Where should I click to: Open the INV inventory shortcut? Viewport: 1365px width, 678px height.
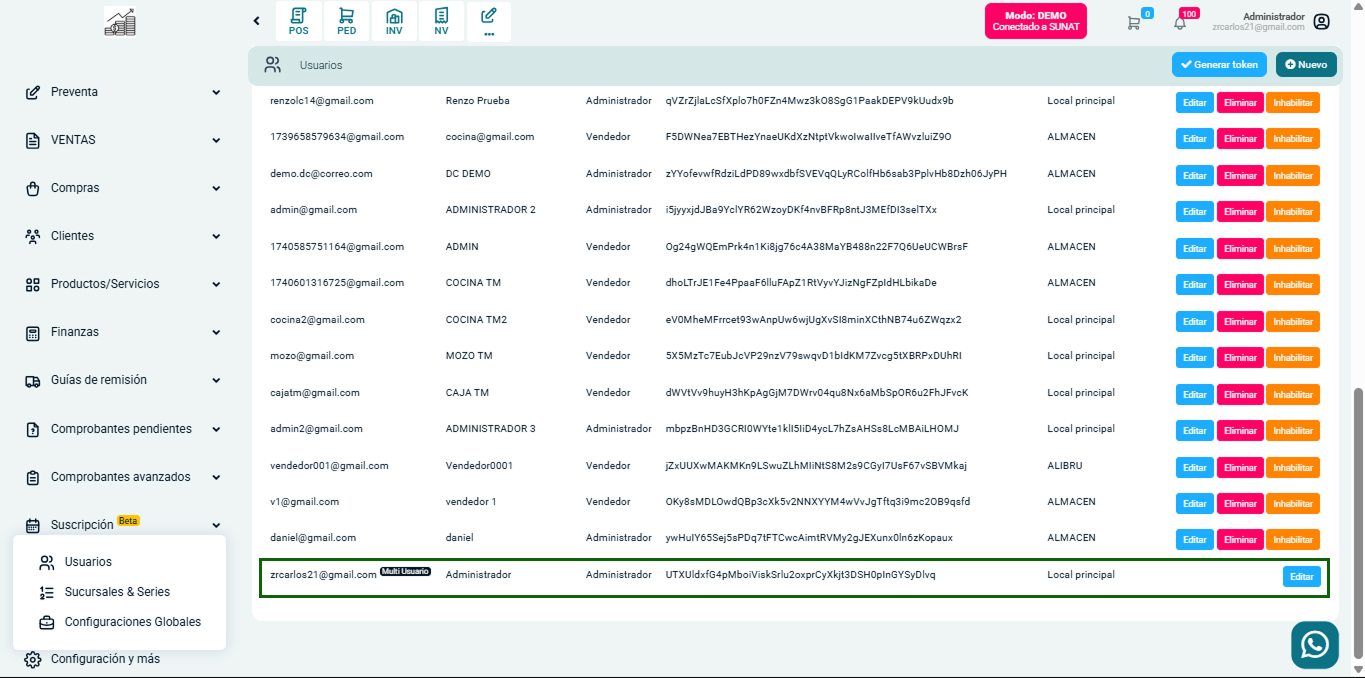point(394,21)
